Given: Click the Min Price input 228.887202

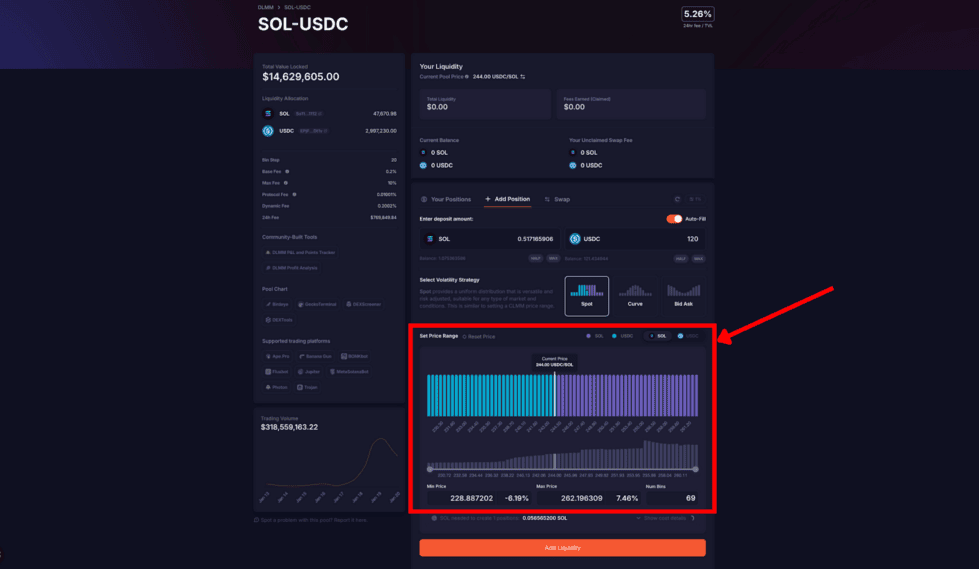Looking at the screenshot, I should (464, 498).
